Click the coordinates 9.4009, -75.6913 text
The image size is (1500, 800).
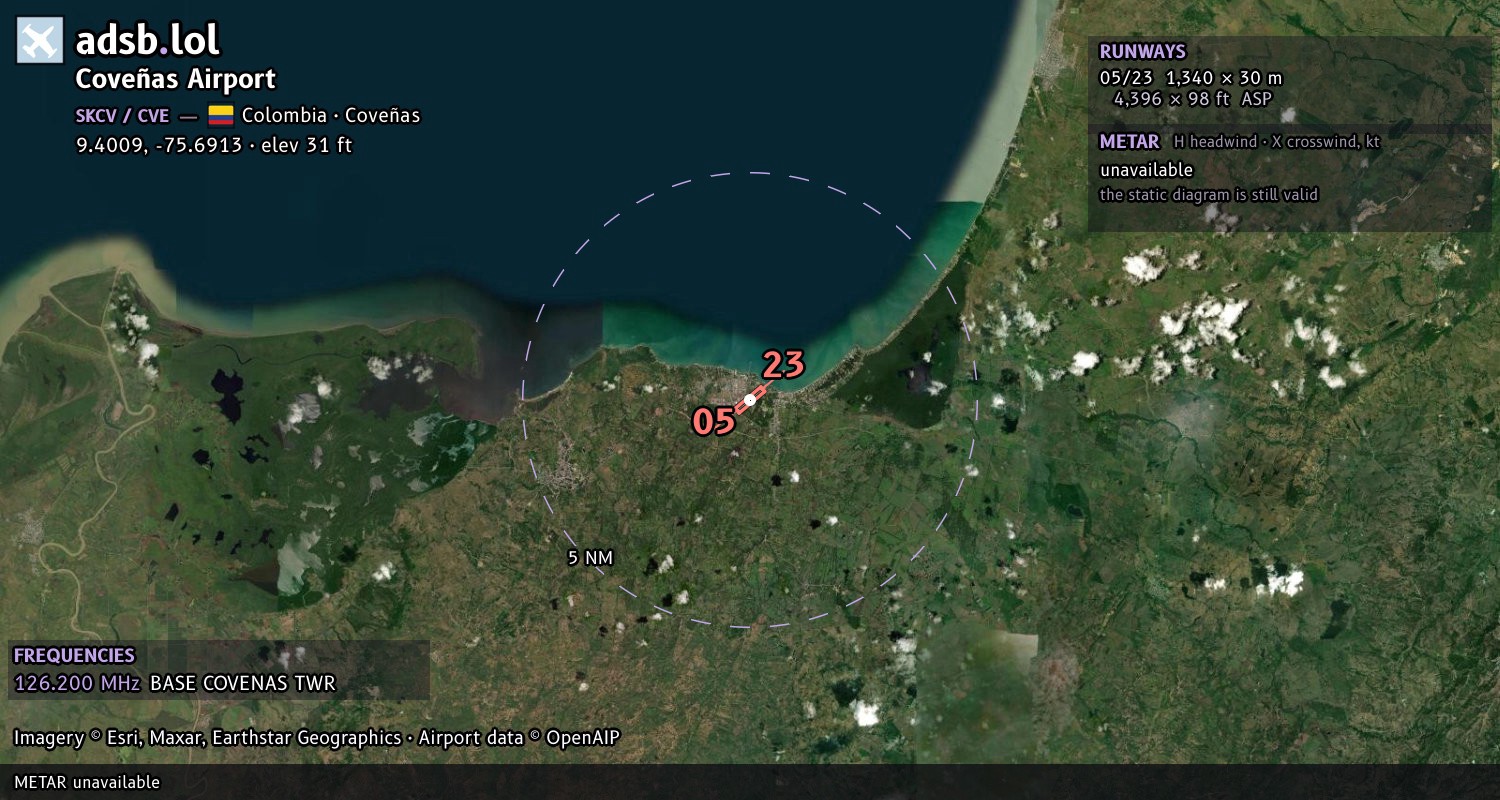[159, 145]
